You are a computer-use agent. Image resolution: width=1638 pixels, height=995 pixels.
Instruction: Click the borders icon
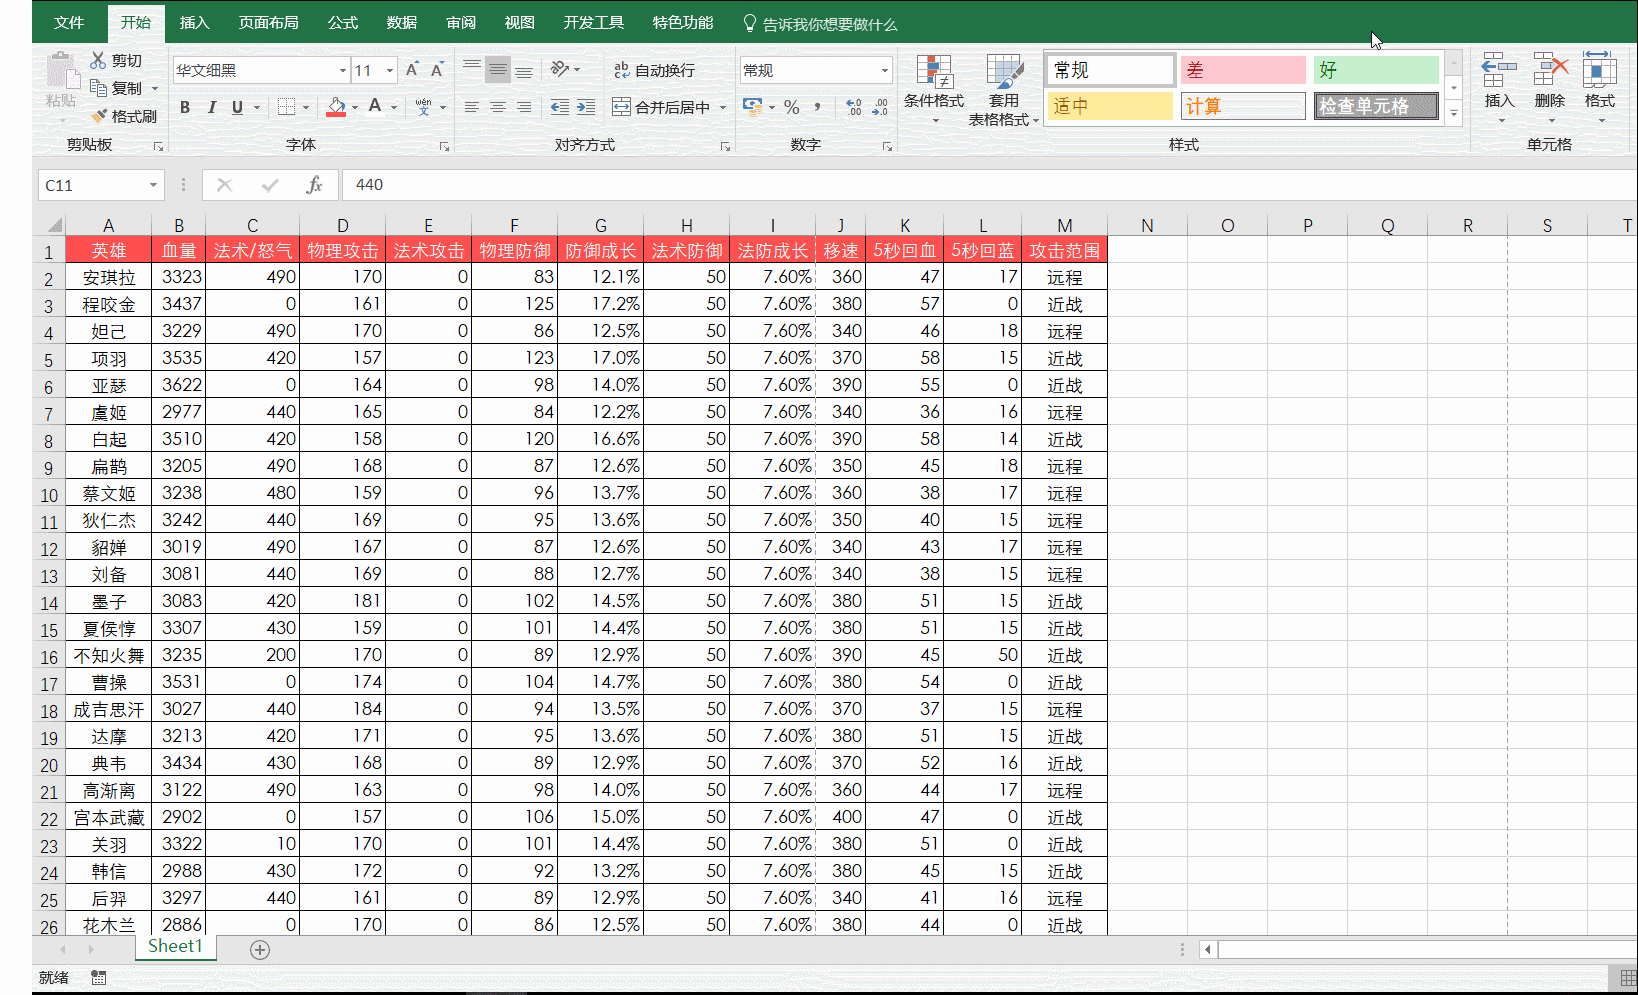287,106
